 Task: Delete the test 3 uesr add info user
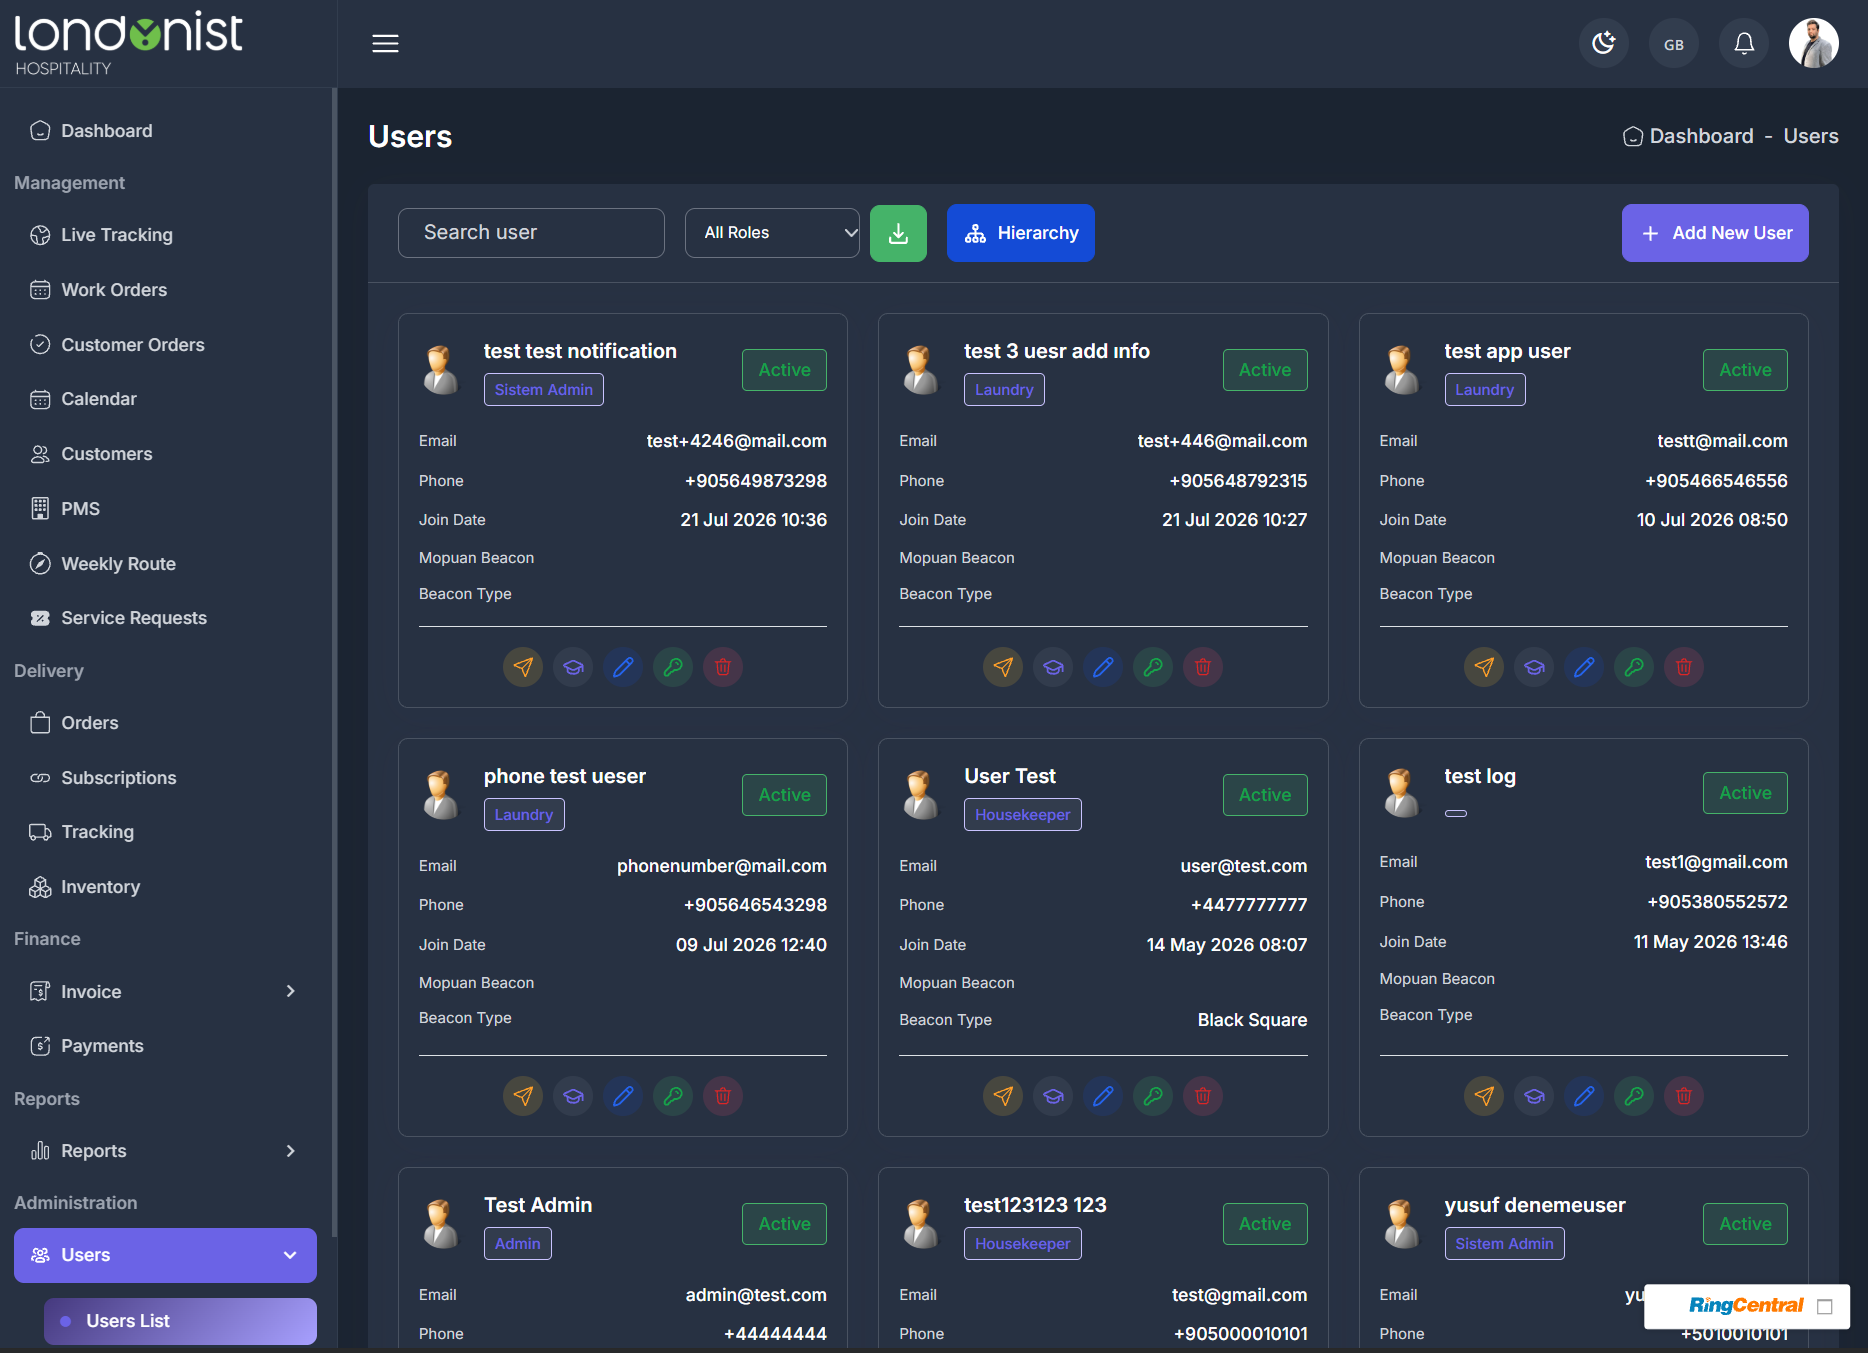pos(1203,667)
